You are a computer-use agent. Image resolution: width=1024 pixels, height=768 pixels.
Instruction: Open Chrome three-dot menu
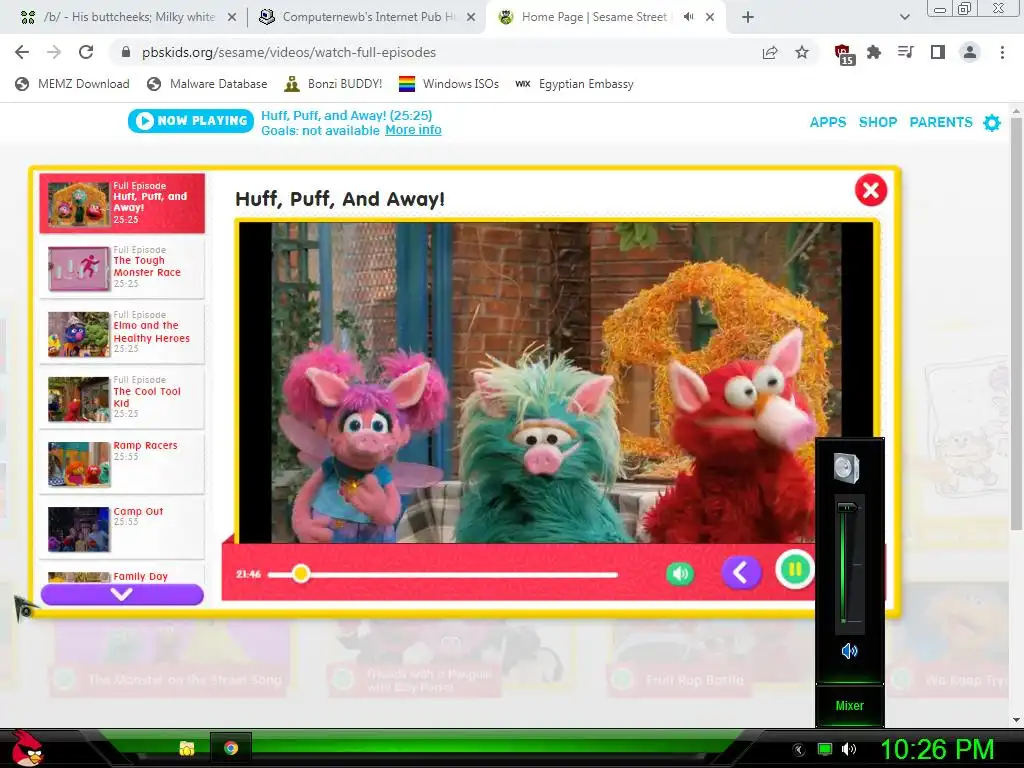[1002, 52]
